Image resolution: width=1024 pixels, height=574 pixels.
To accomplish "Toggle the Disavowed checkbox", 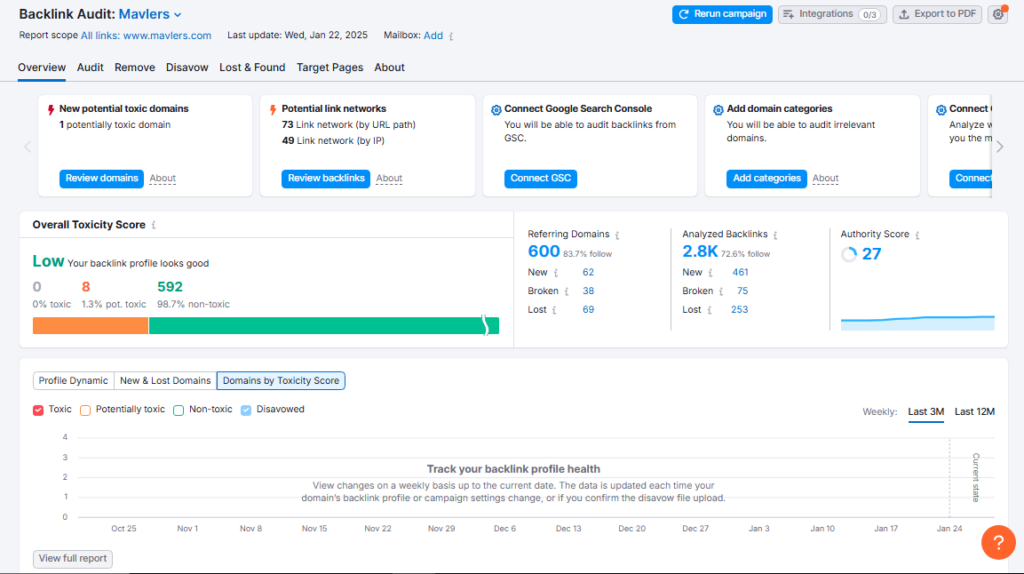I will 246,410.
